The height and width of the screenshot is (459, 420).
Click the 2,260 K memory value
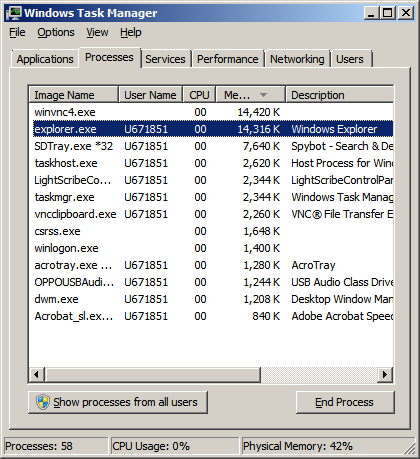click(x=261, y=214)
